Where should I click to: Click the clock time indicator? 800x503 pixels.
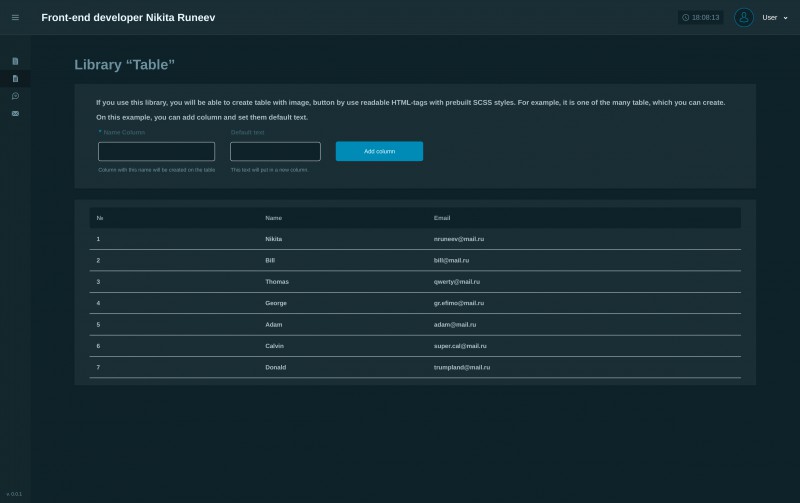pyautogui.click(x=701, y=17)
